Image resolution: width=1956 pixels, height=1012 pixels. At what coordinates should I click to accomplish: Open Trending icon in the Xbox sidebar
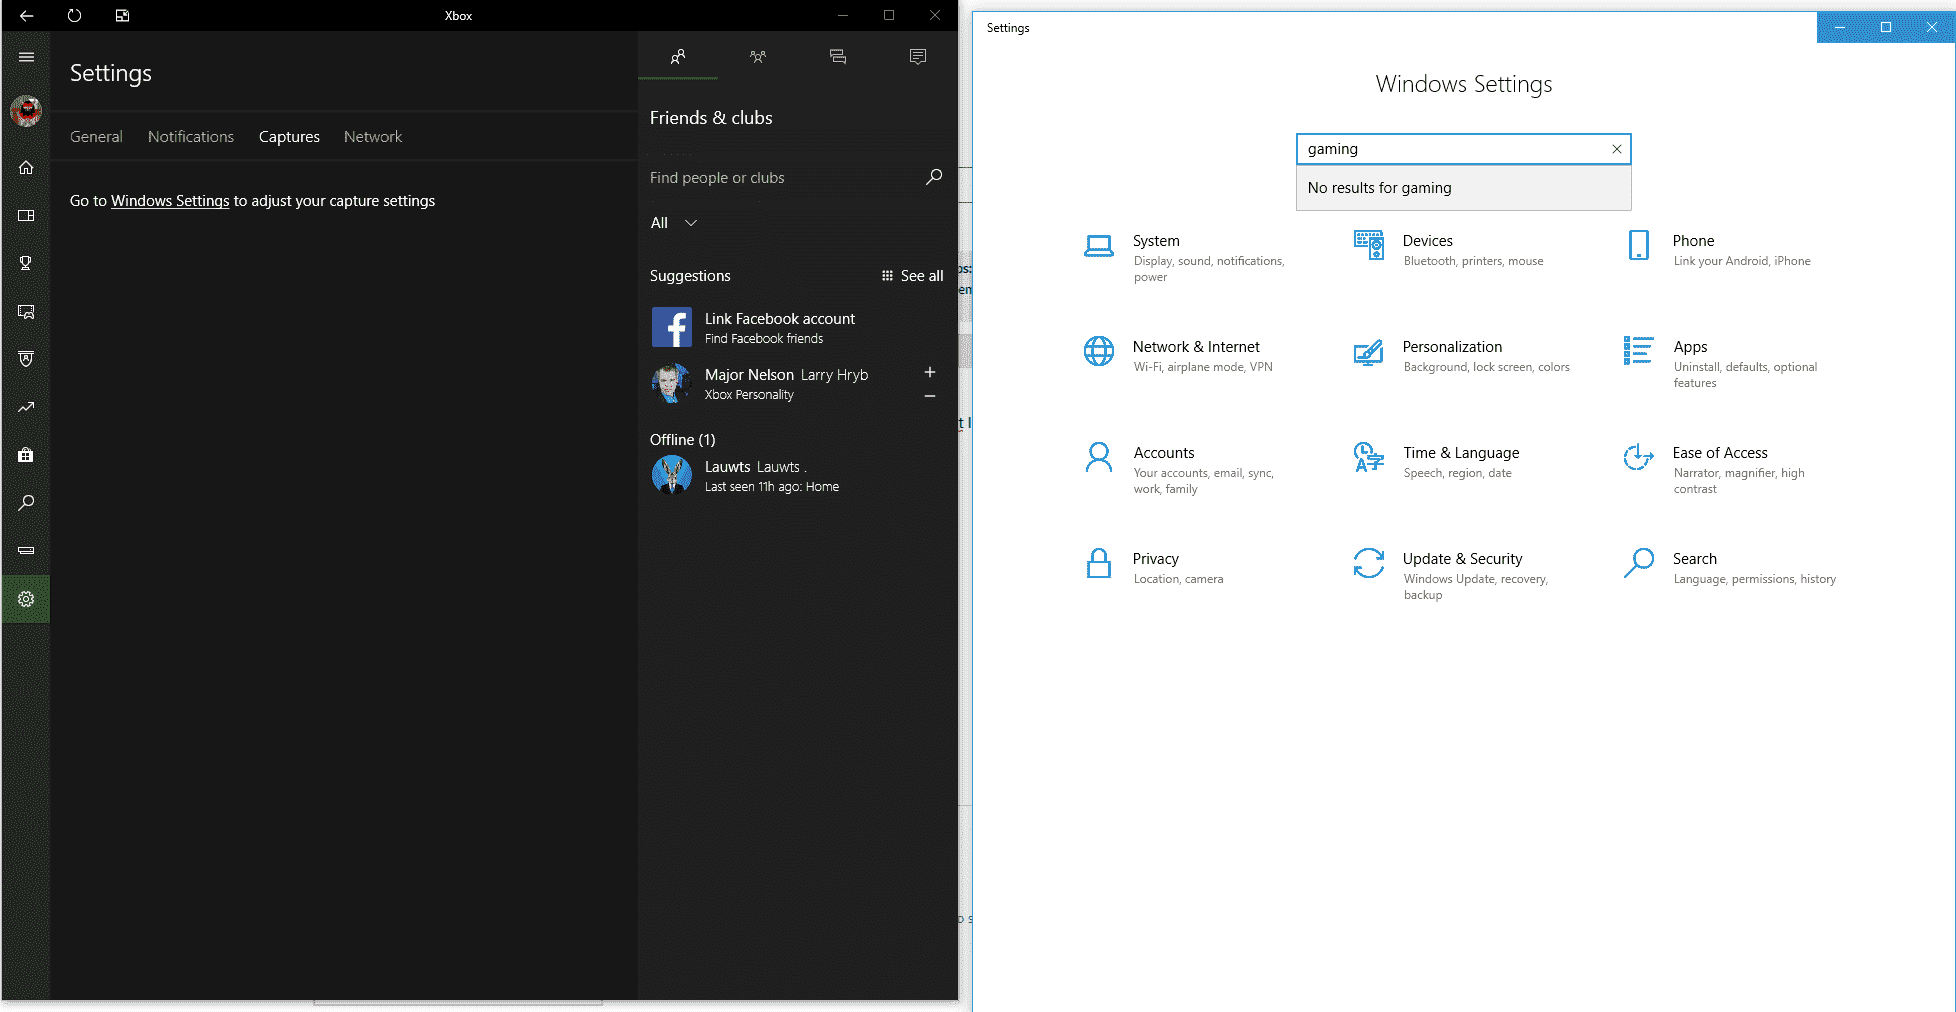pos(26,407)
